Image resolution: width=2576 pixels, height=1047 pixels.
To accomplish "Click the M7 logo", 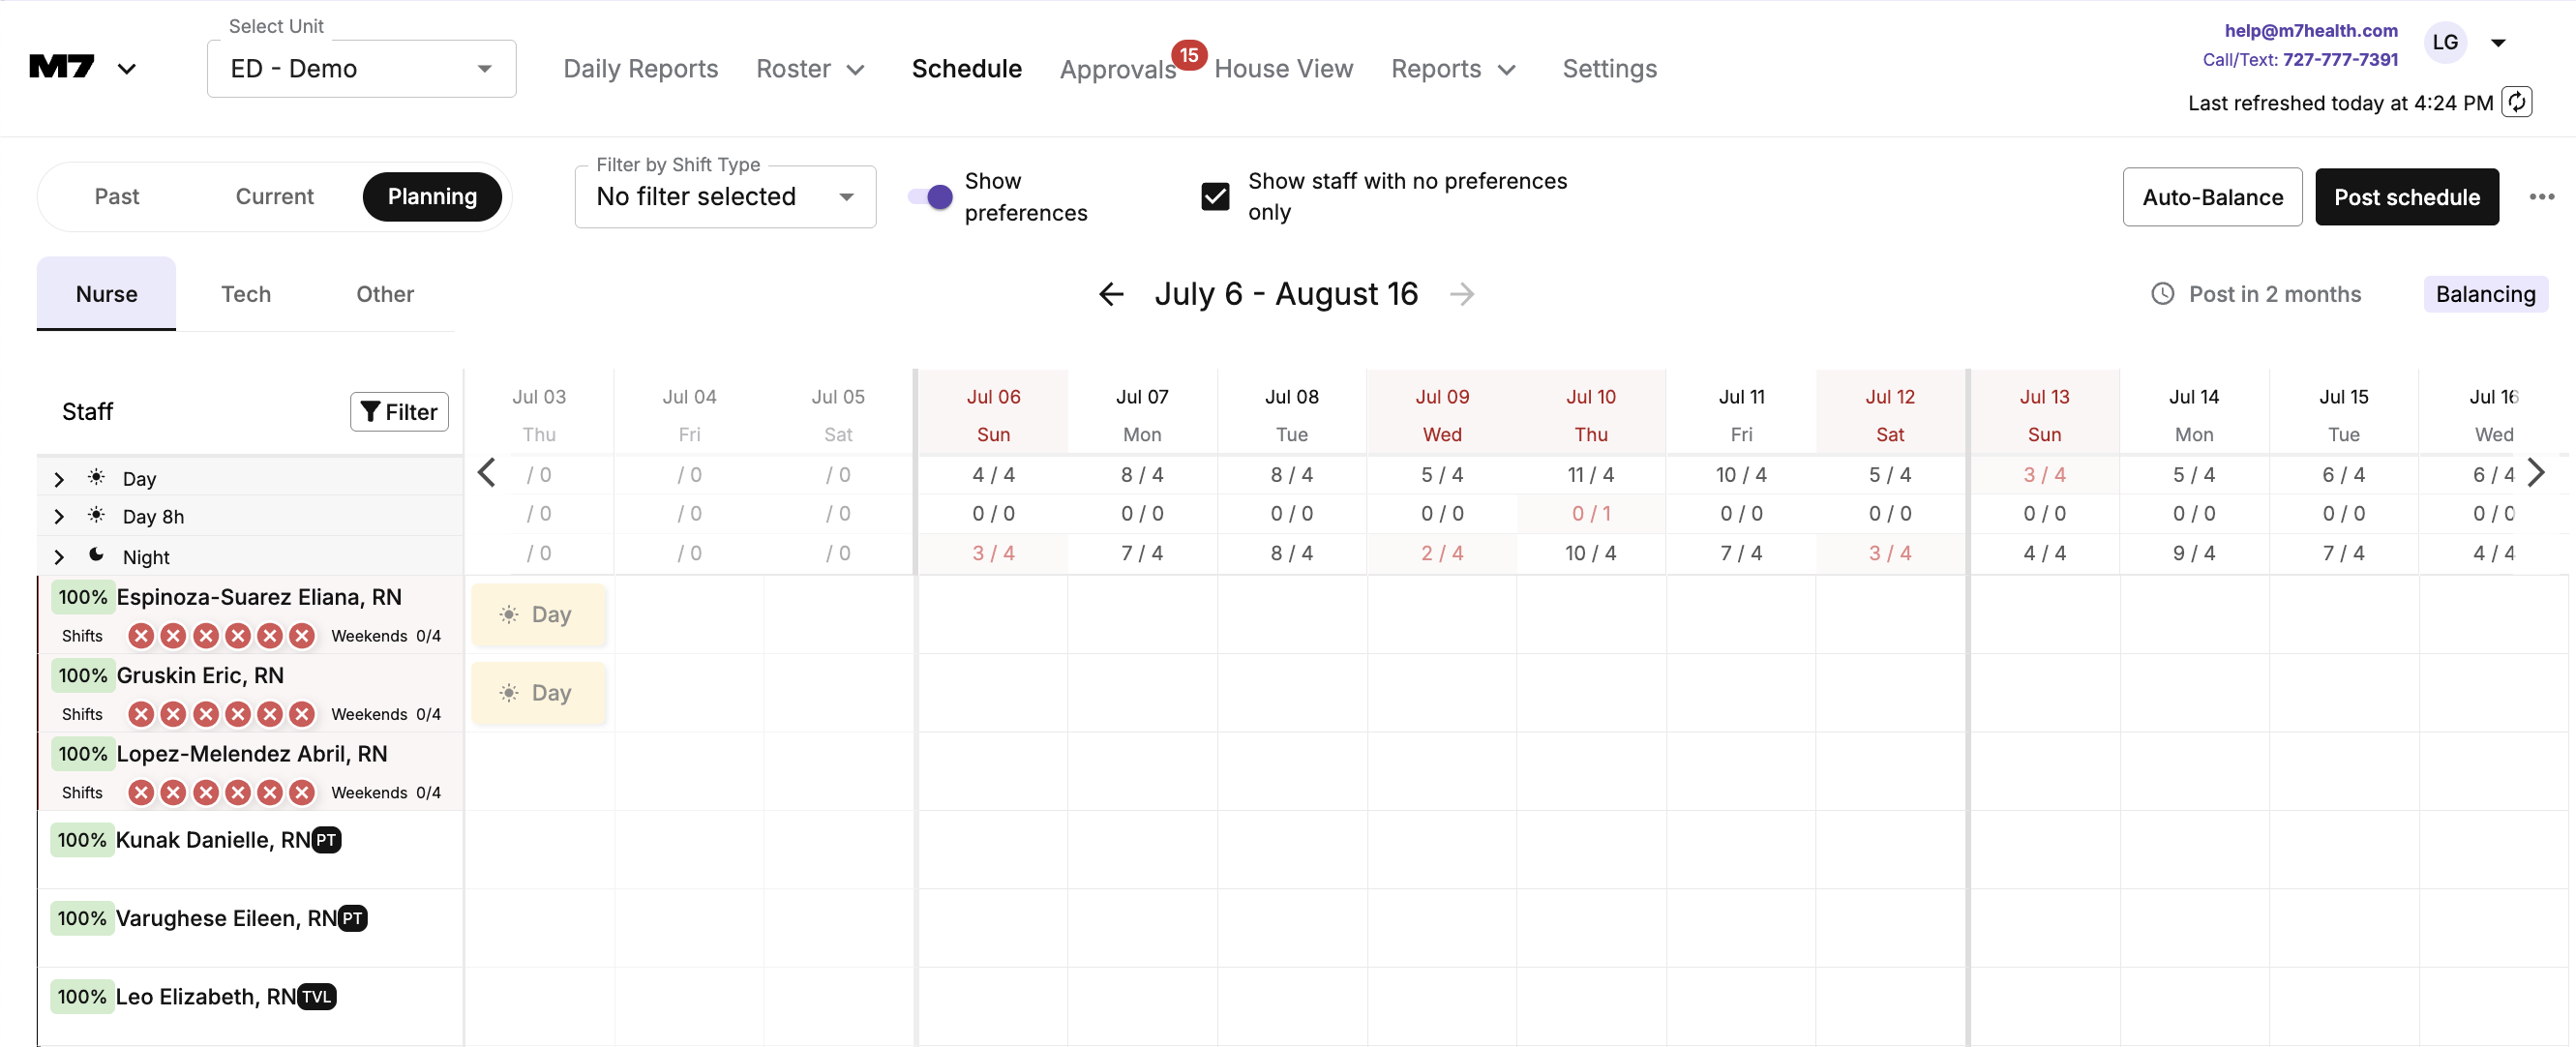I will click(x=62, y=68).
